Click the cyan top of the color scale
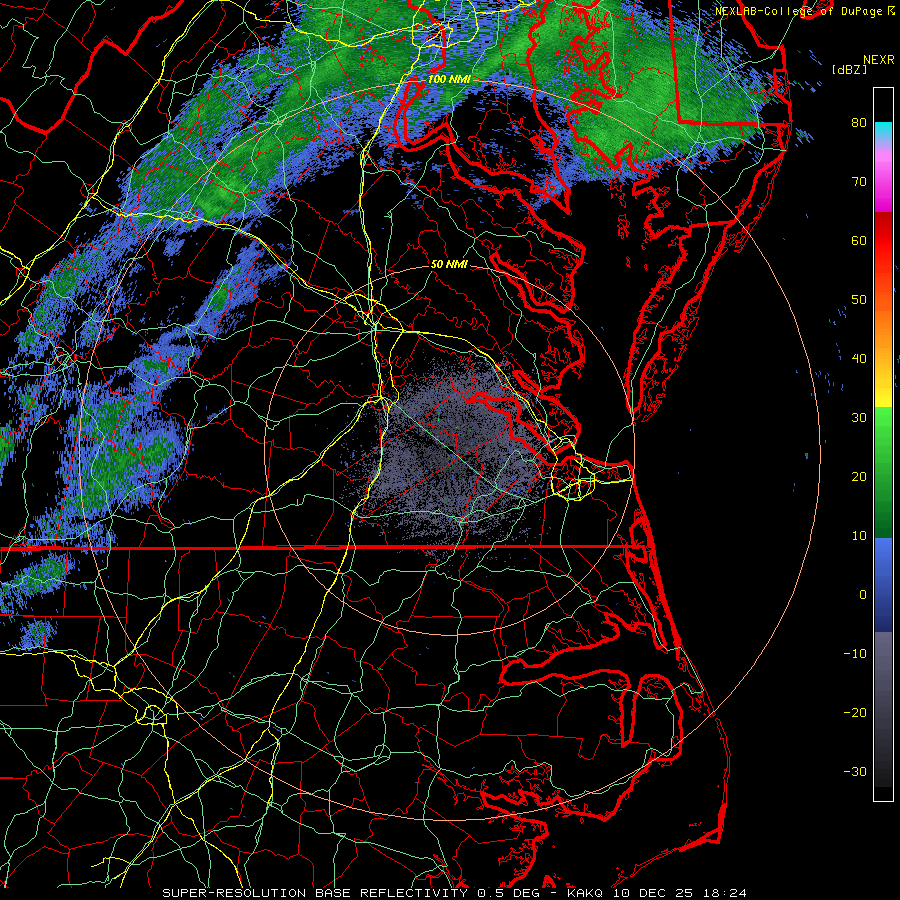 point(883,131)
